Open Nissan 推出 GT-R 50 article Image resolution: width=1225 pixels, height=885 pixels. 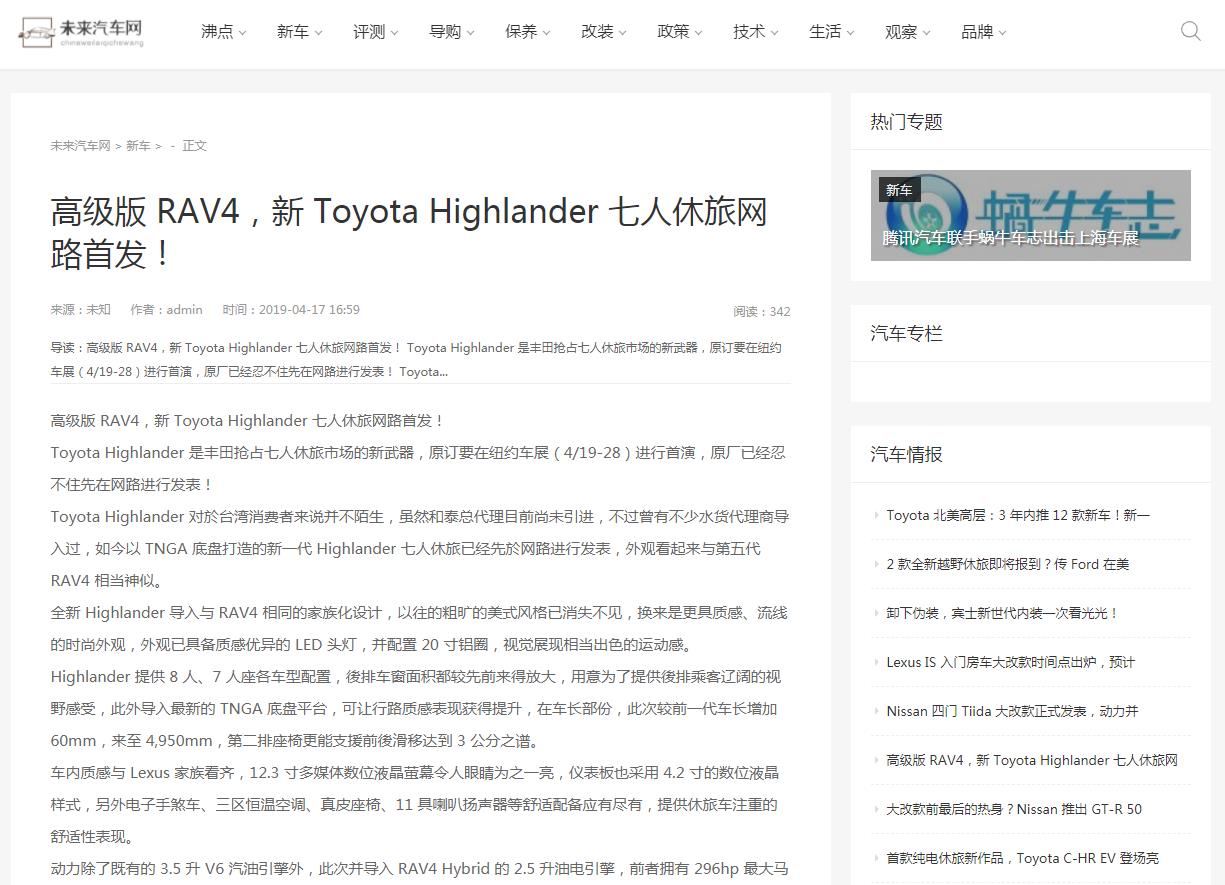[x=1014, y=809]
